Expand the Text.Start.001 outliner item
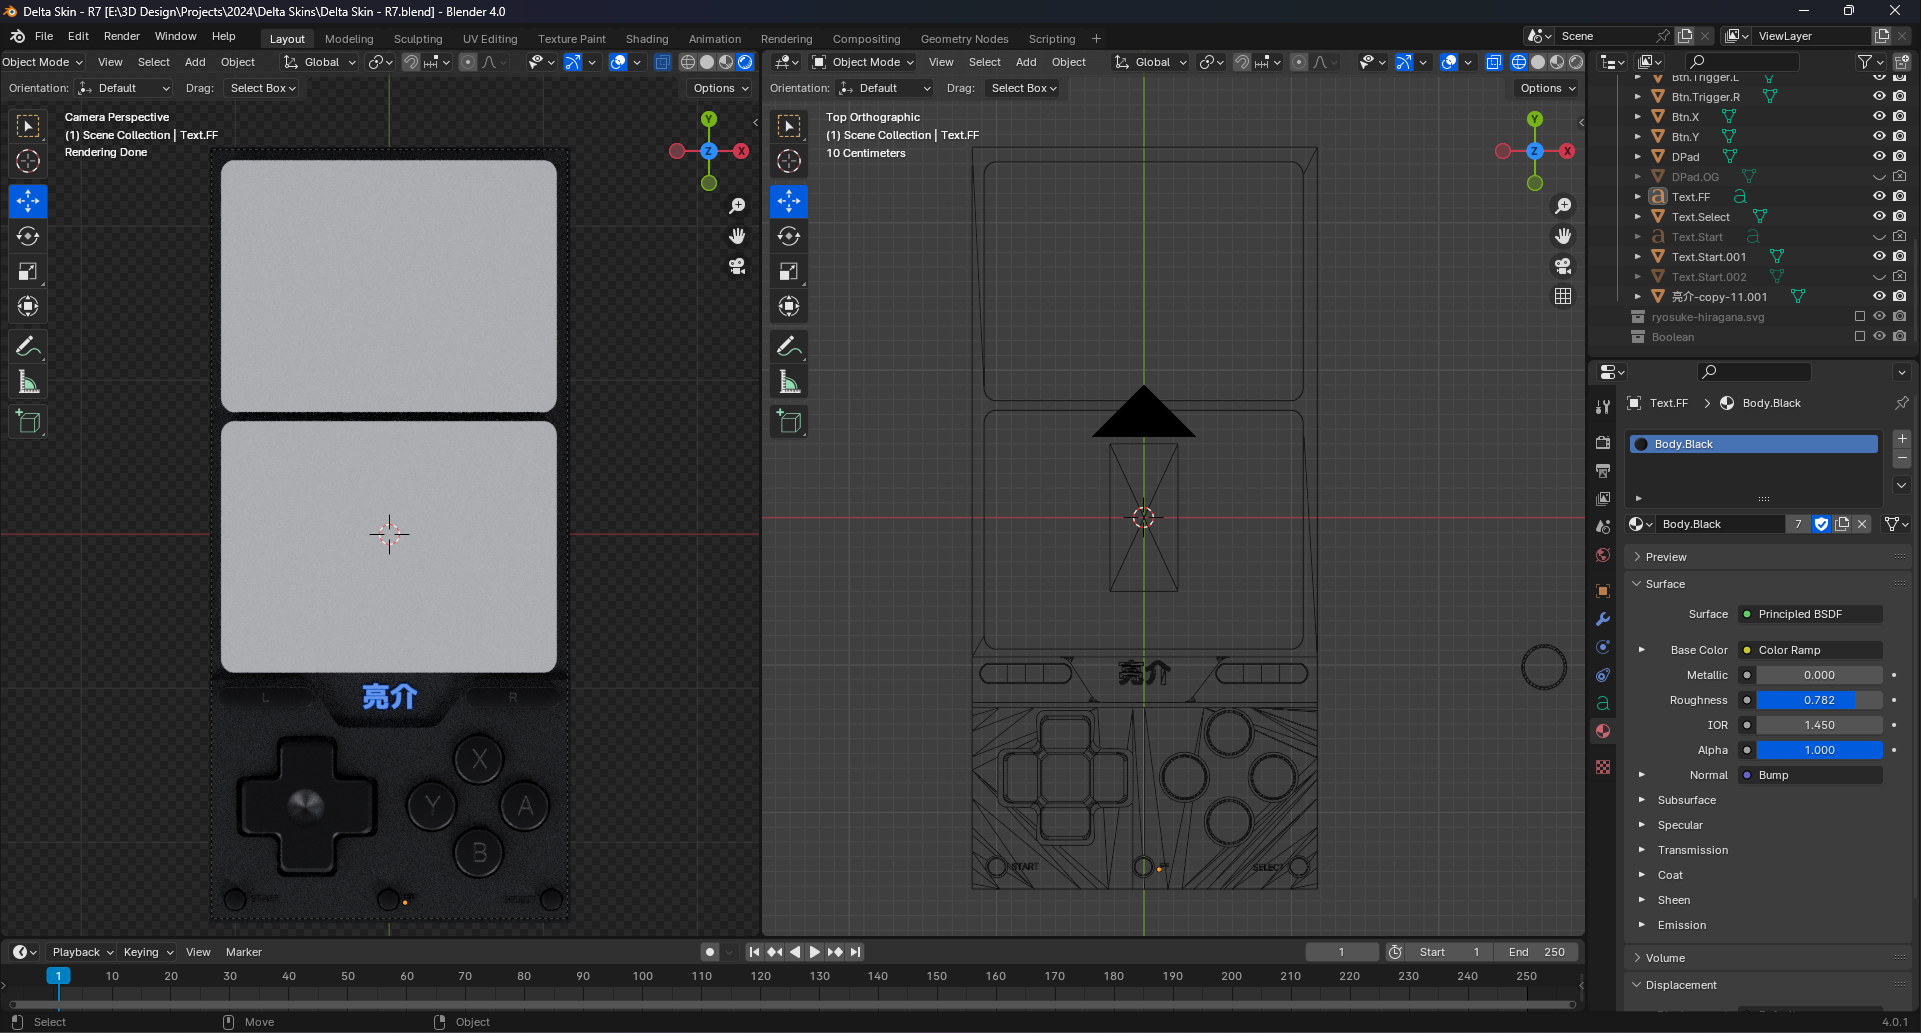 pyautogui.click(x=1639, y=256)
